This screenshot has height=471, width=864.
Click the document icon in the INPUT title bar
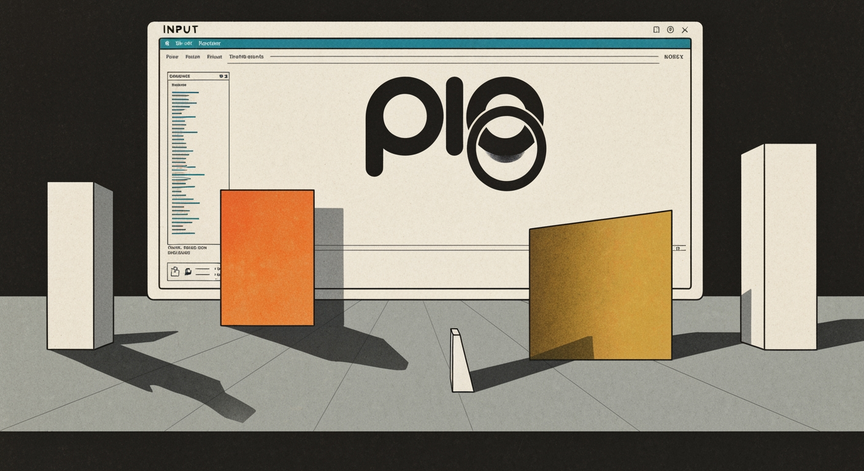tap(656, 30)
